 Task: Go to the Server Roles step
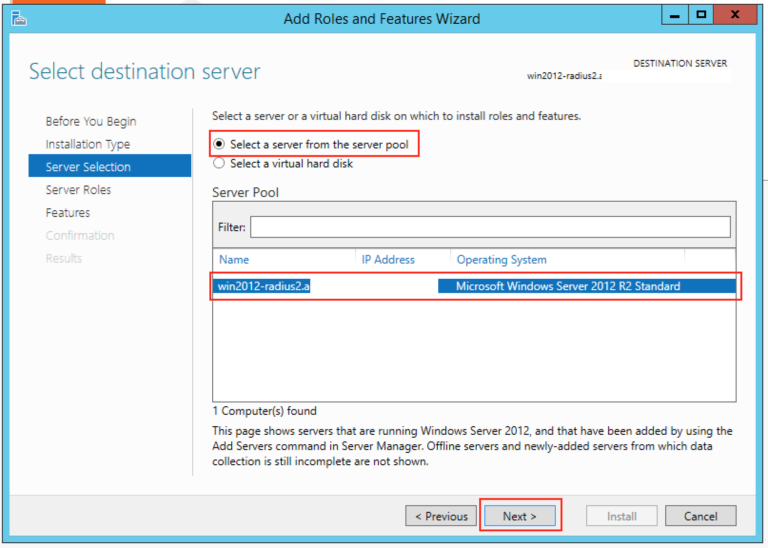(78, 190)
